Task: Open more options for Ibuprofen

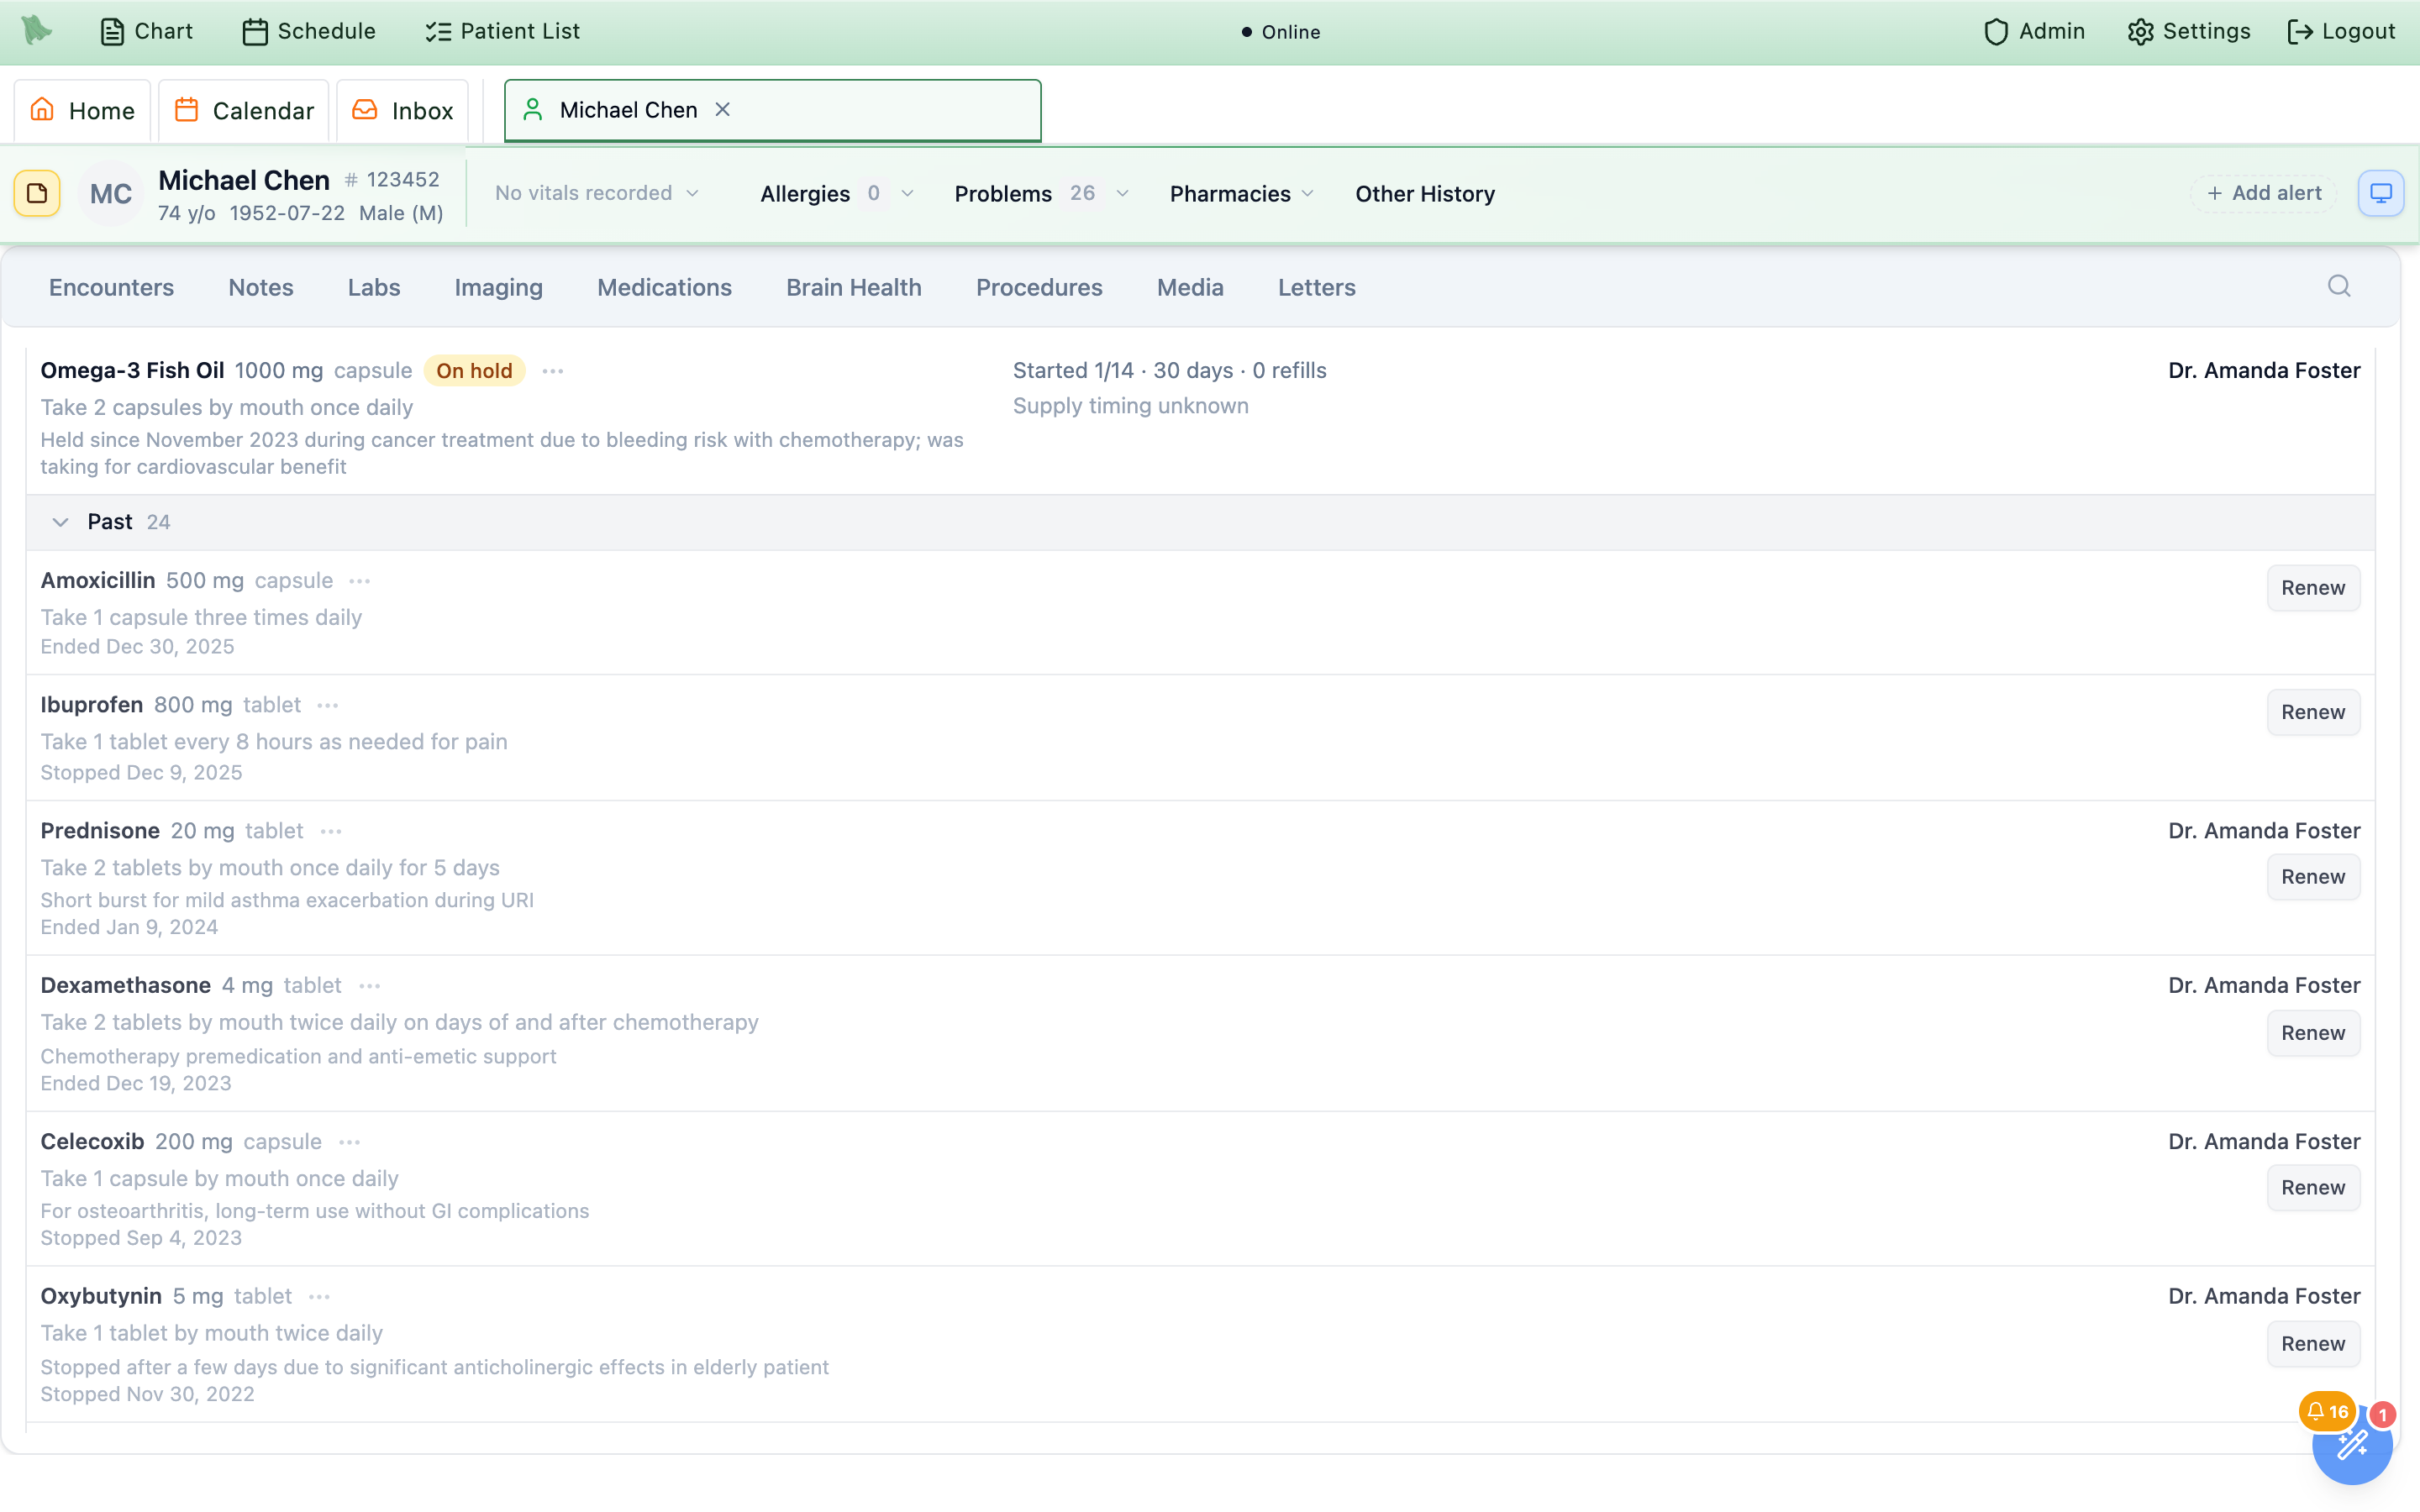Action: (x=328, y=705)
